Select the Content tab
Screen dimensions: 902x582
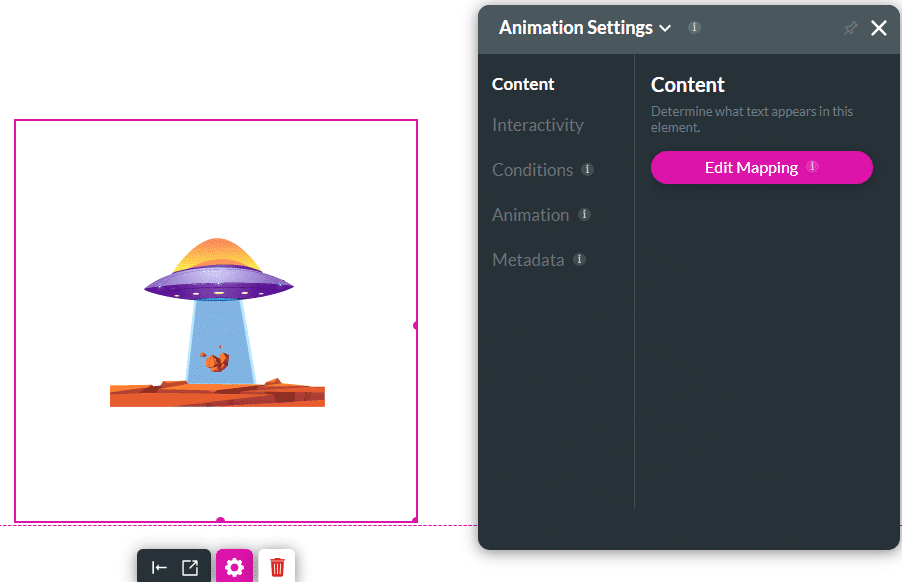(522, 84)
